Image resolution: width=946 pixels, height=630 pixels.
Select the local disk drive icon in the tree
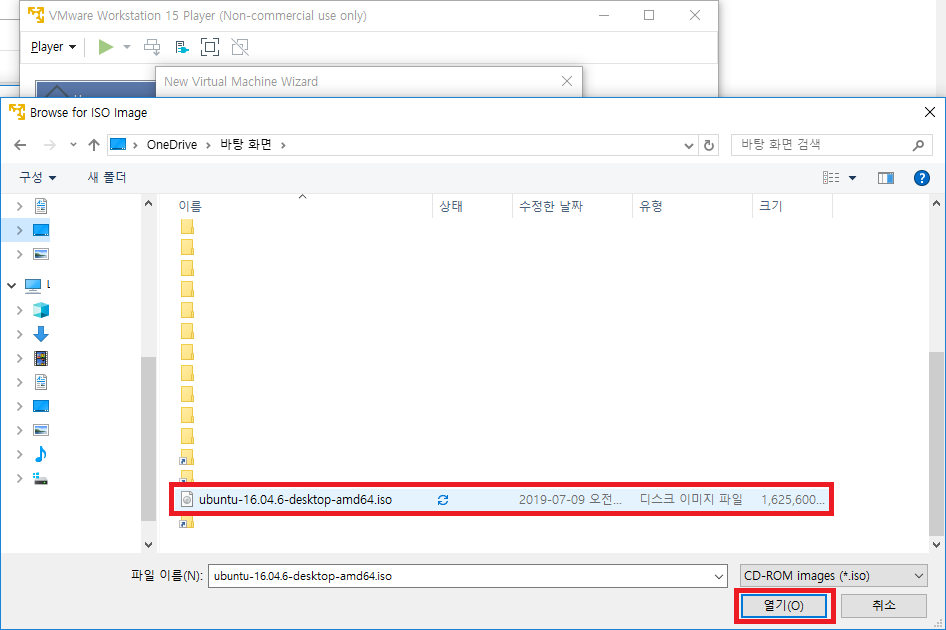(40, 479)
